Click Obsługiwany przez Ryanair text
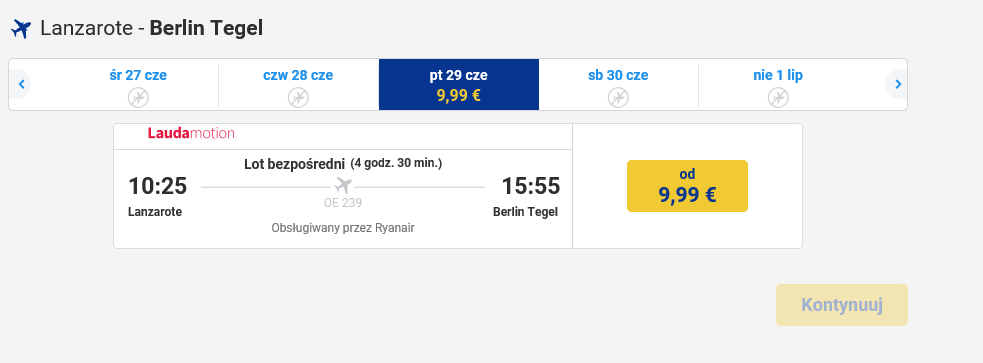 coord(343,228)
